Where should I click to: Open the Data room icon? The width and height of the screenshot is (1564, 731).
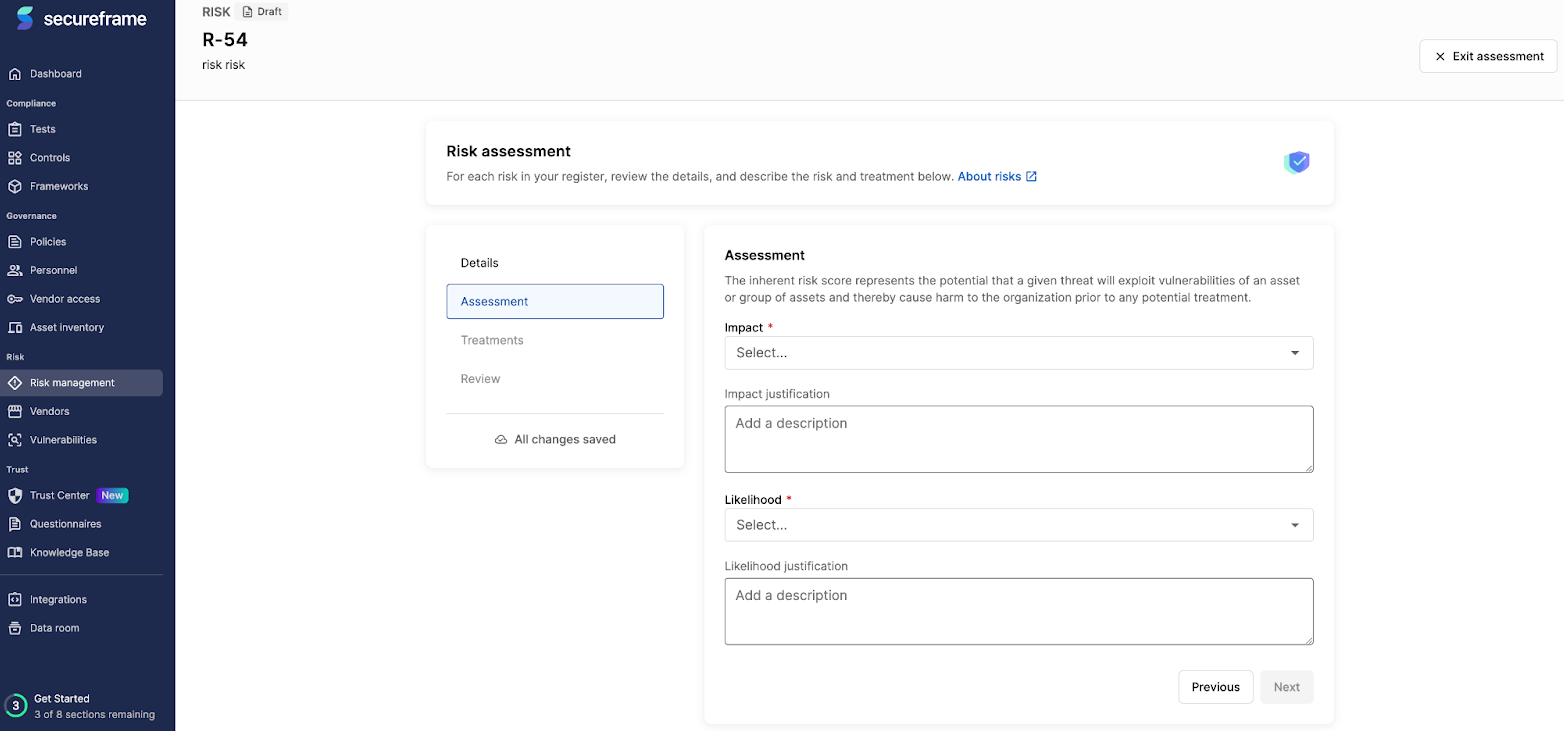[15, 628]
